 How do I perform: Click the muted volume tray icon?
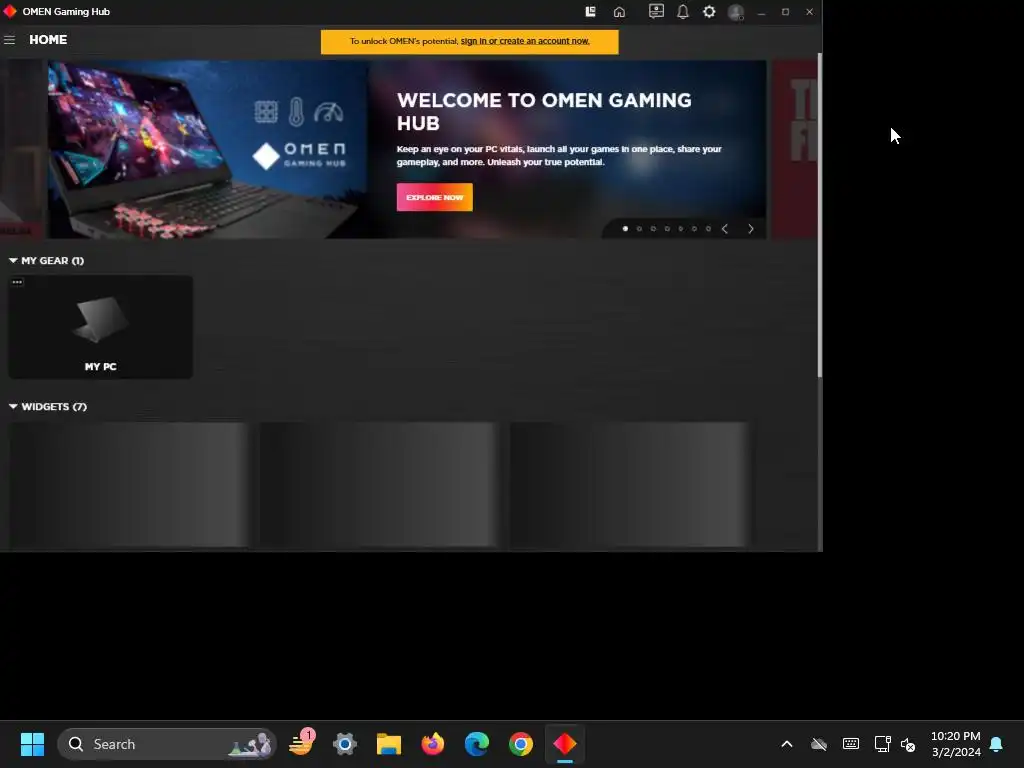[908, 744]
